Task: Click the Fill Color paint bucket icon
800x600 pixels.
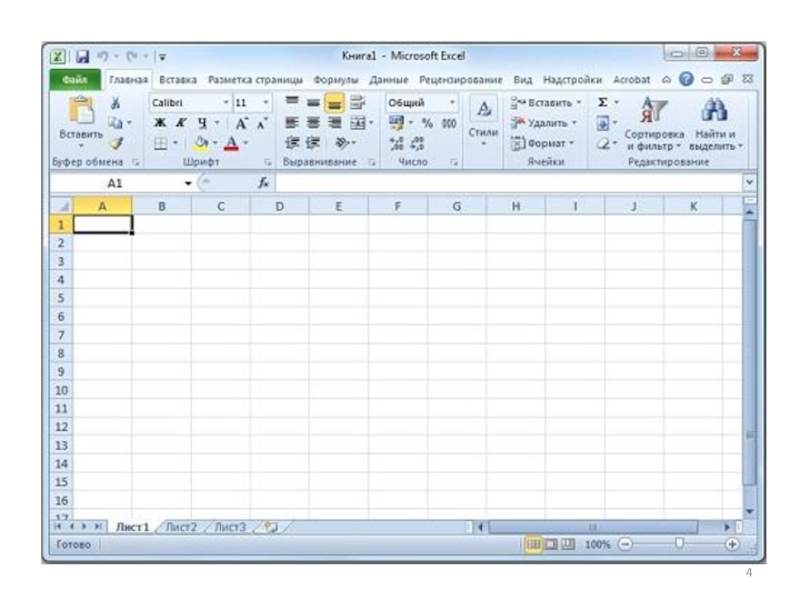Action: pyautogui.click(x=201, y=143)
